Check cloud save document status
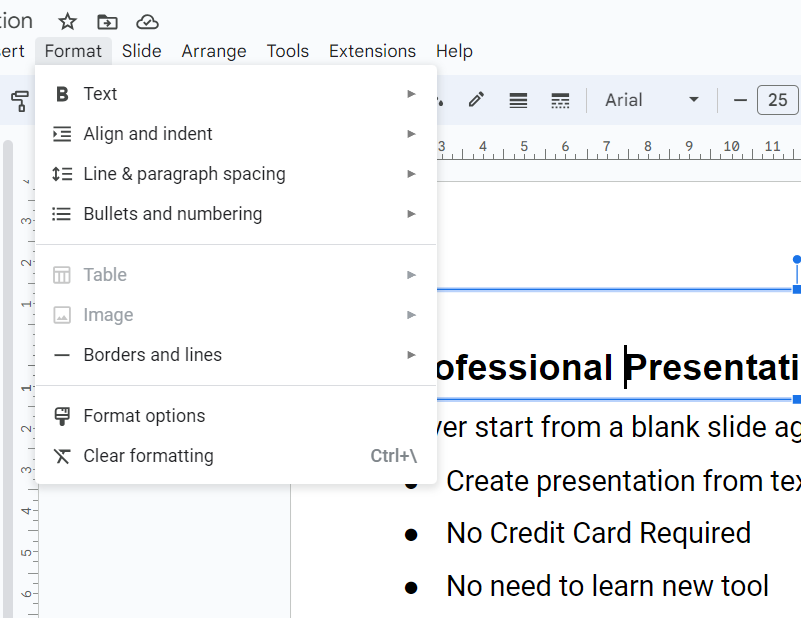Viewport: 801px width, 618px height. [x=147, y=21]
